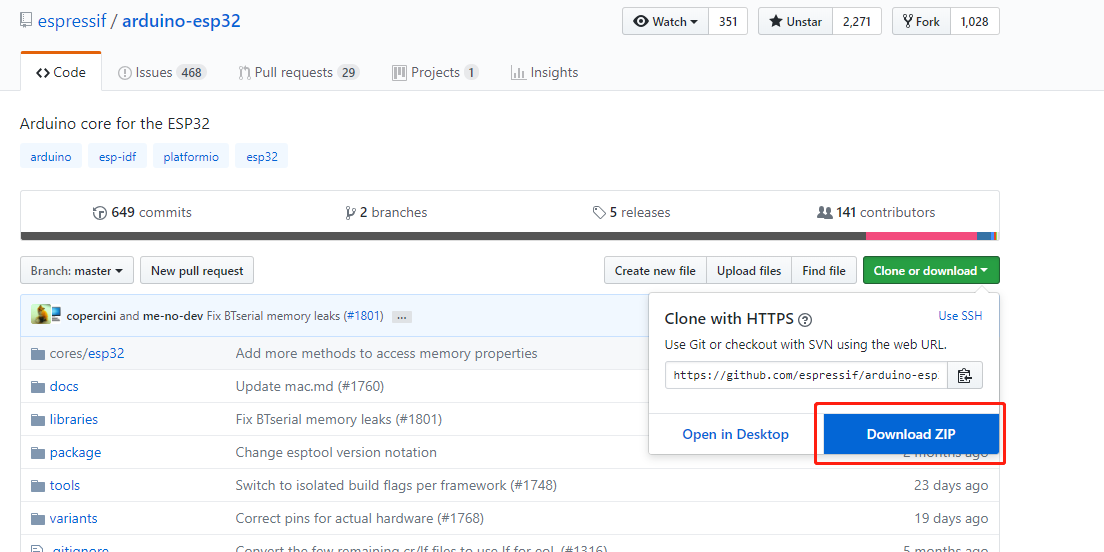
Task: View the 5 releases page
Action: click(x=632, y=213)
